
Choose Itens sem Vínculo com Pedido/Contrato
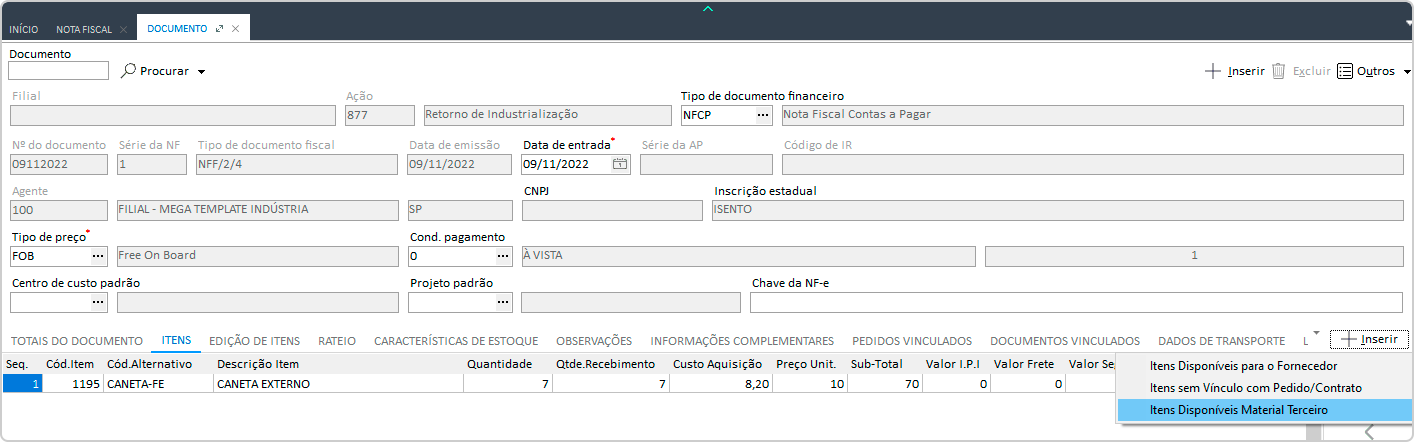click(1255, 388)
